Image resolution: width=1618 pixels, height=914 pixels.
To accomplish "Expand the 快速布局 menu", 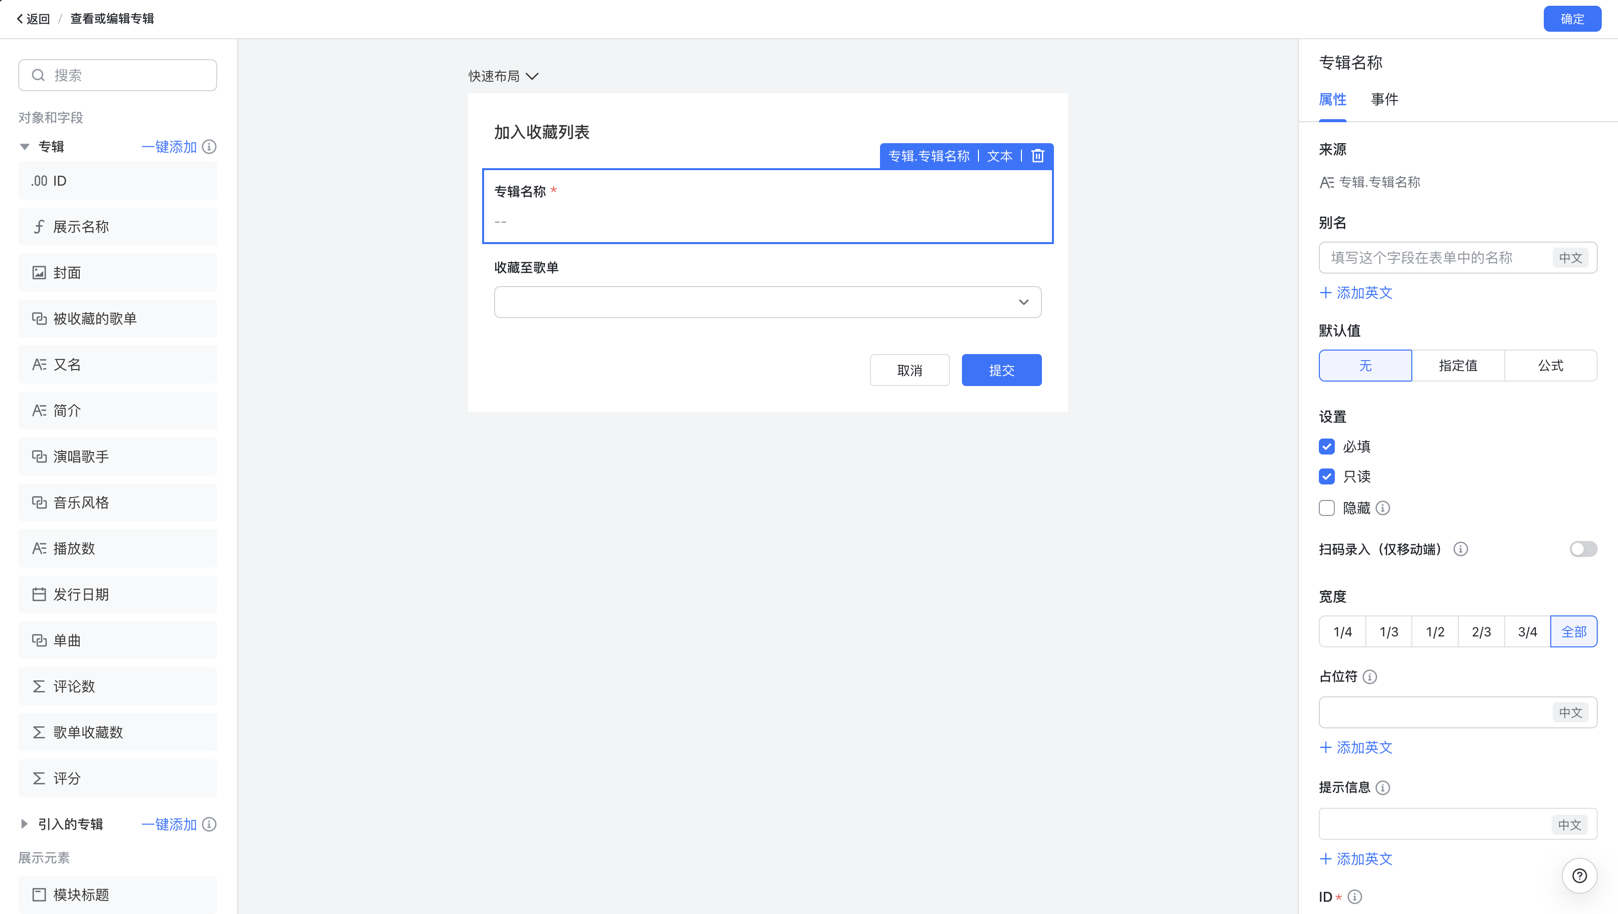I will pos(504,76).
